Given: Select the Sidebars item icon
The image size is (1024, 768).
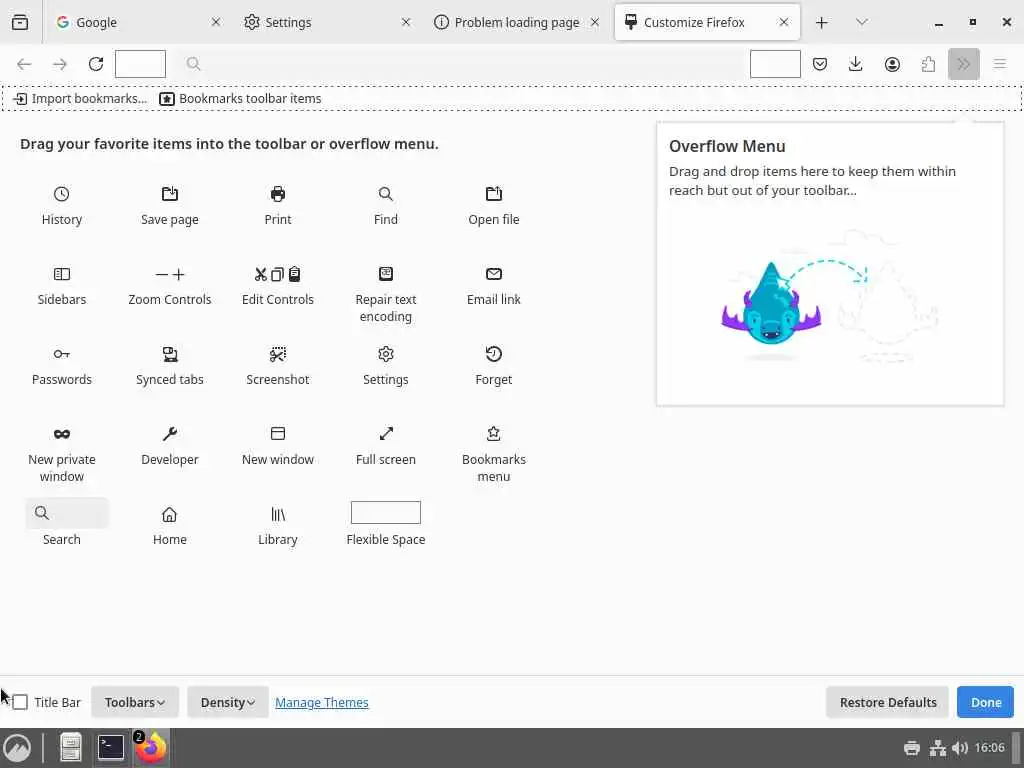Looking at the screenshot, I should pyautogui.click(x=61, y=274).
